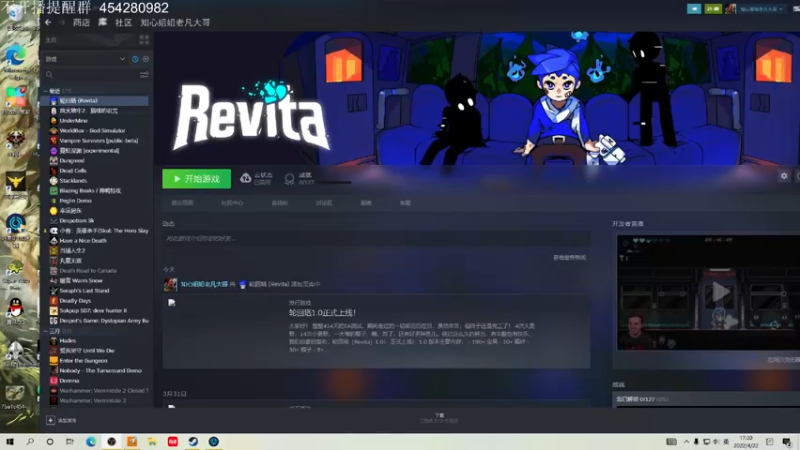Click the Enter the Gungeon game icon

(x=54, y=361)
